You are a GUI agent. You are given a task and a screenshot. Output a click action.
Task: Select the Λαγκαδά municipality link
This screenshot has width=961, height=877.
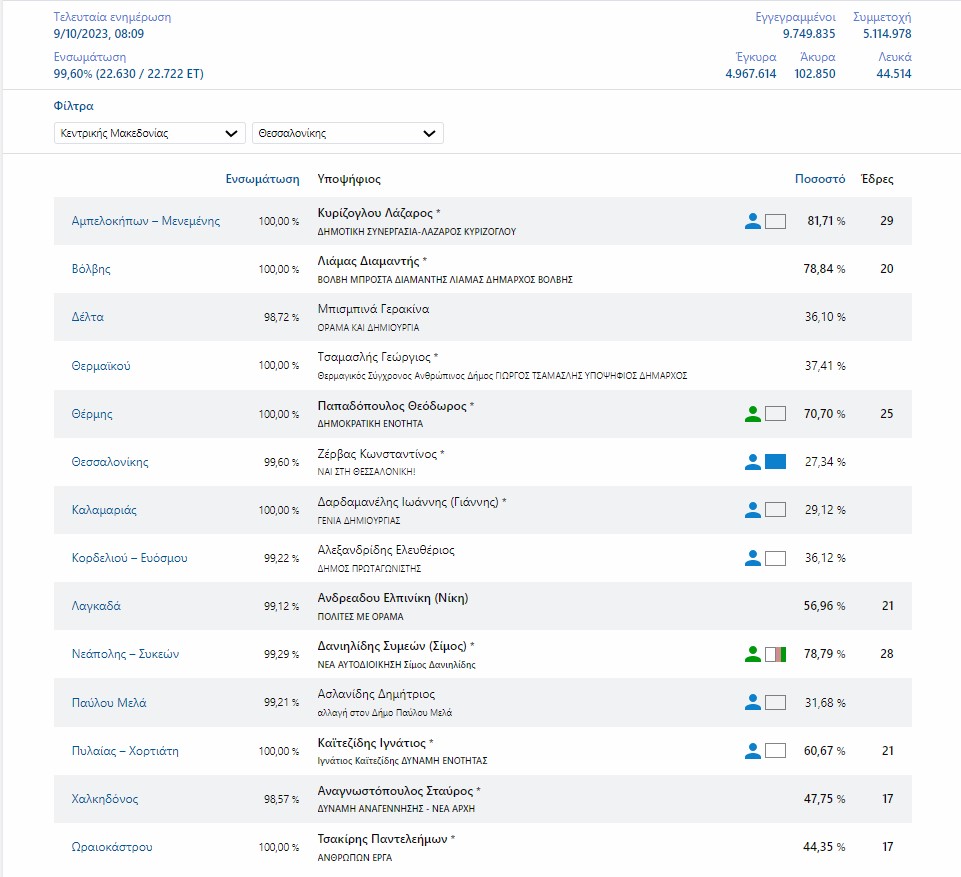(96, 606)
